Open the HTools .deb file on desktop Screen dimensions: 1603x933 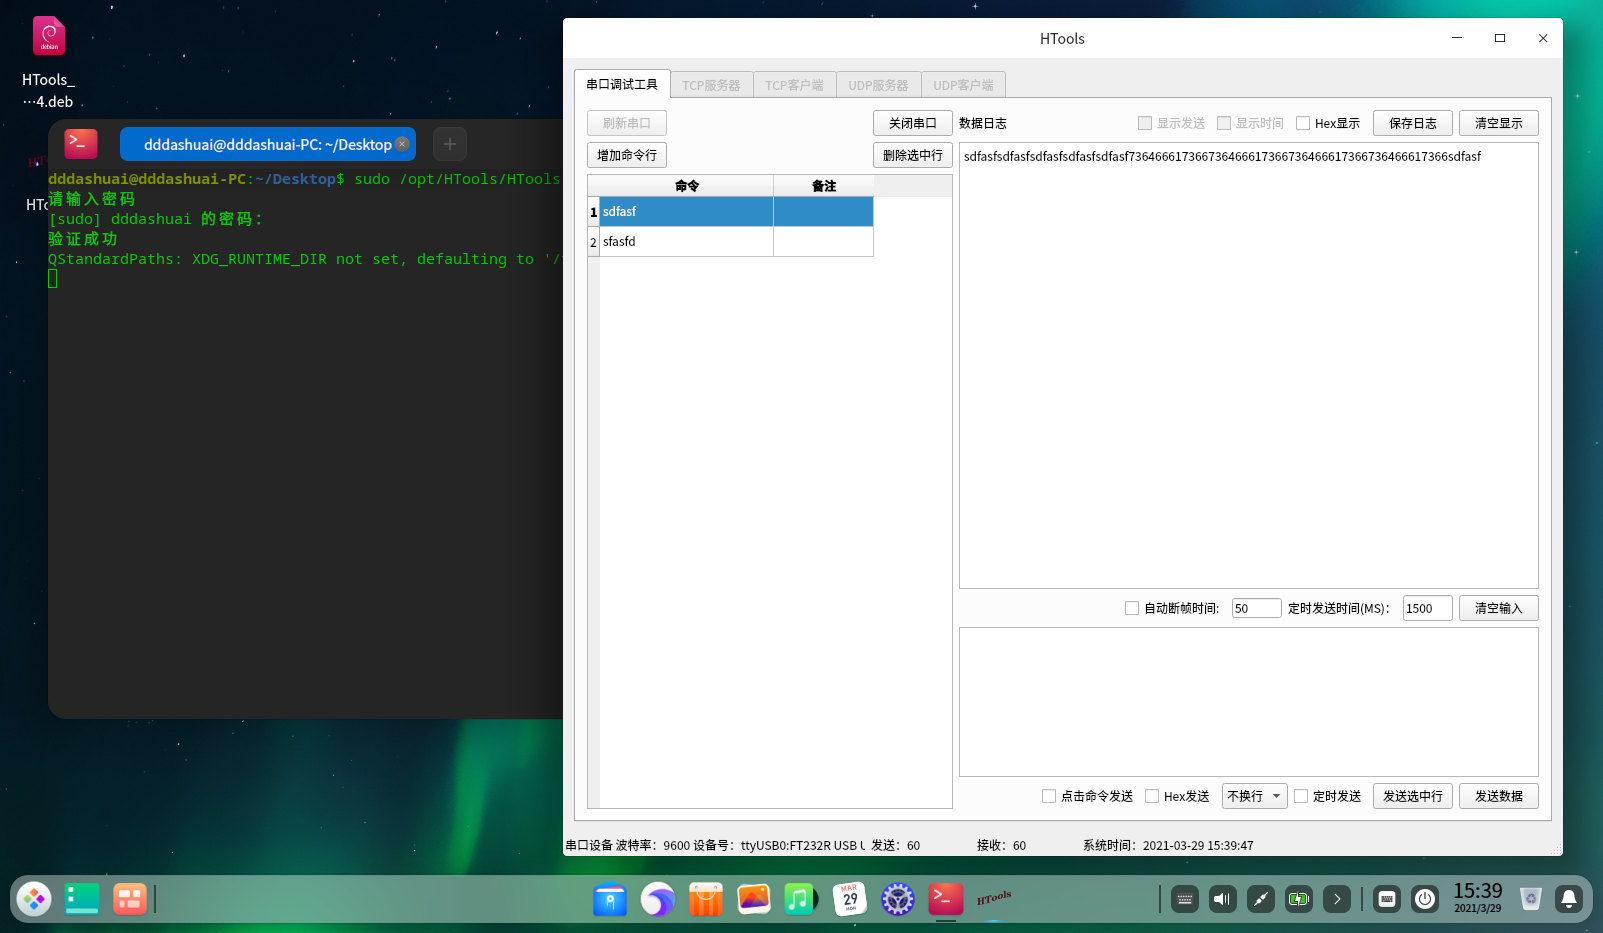click(48, 38)
